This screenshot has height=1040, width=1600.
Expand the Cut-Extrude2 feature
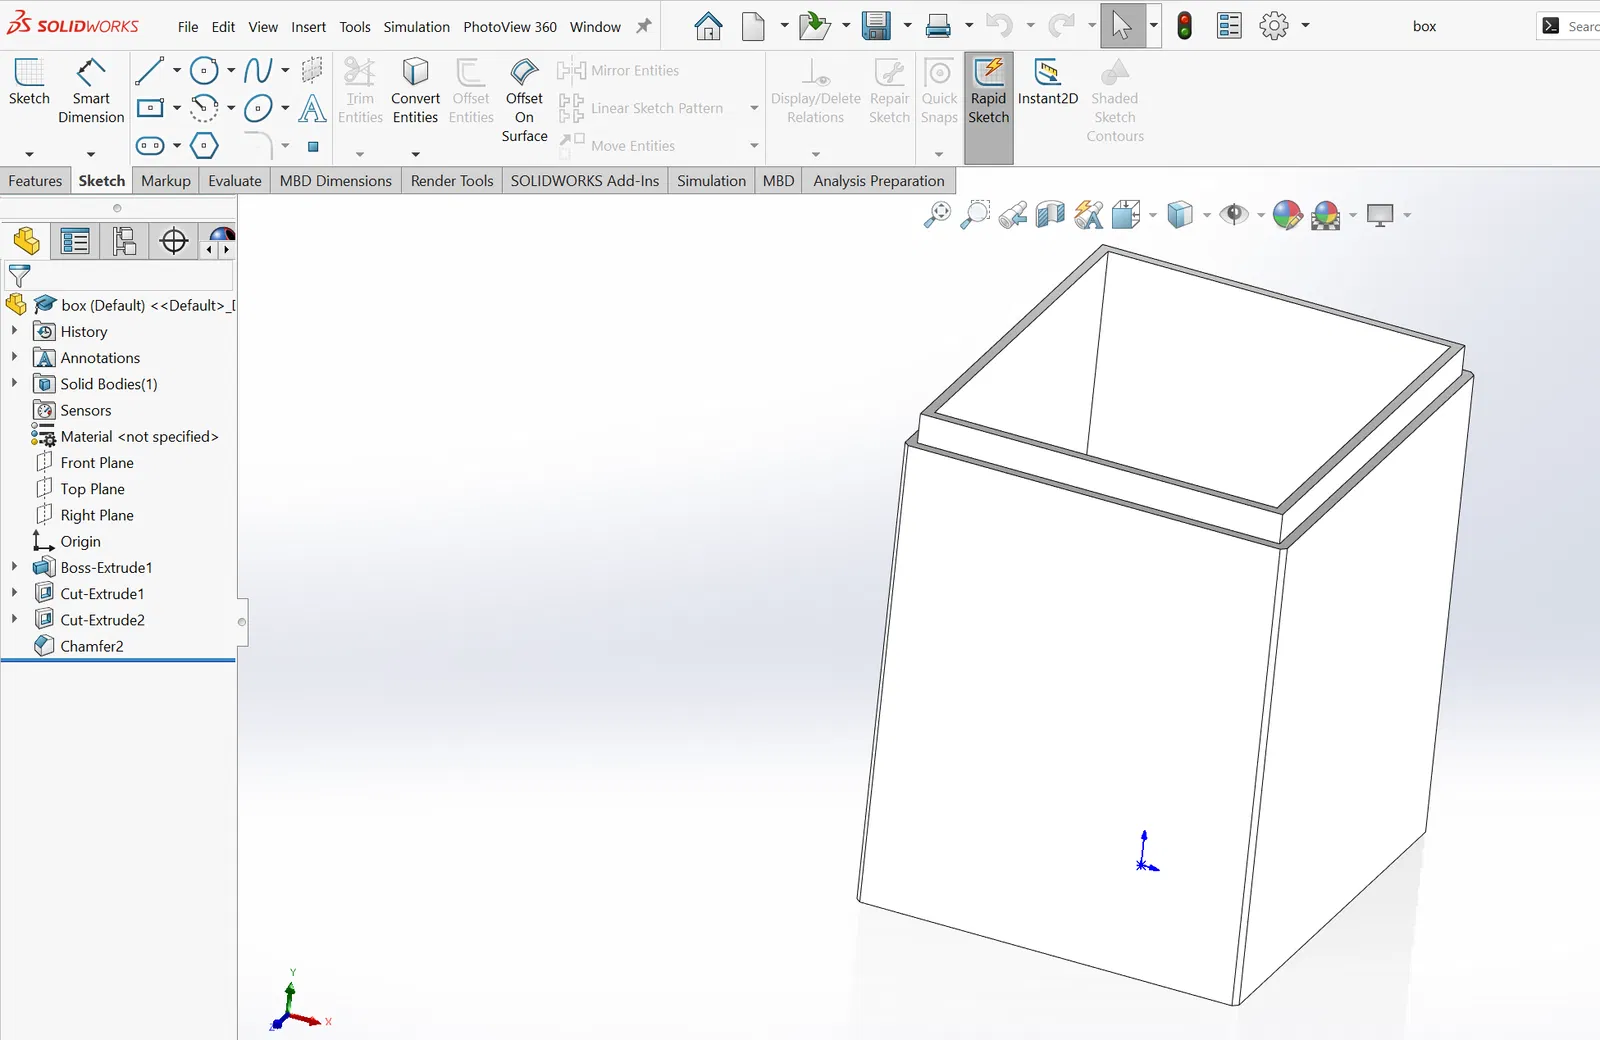(x=14, y=619)
